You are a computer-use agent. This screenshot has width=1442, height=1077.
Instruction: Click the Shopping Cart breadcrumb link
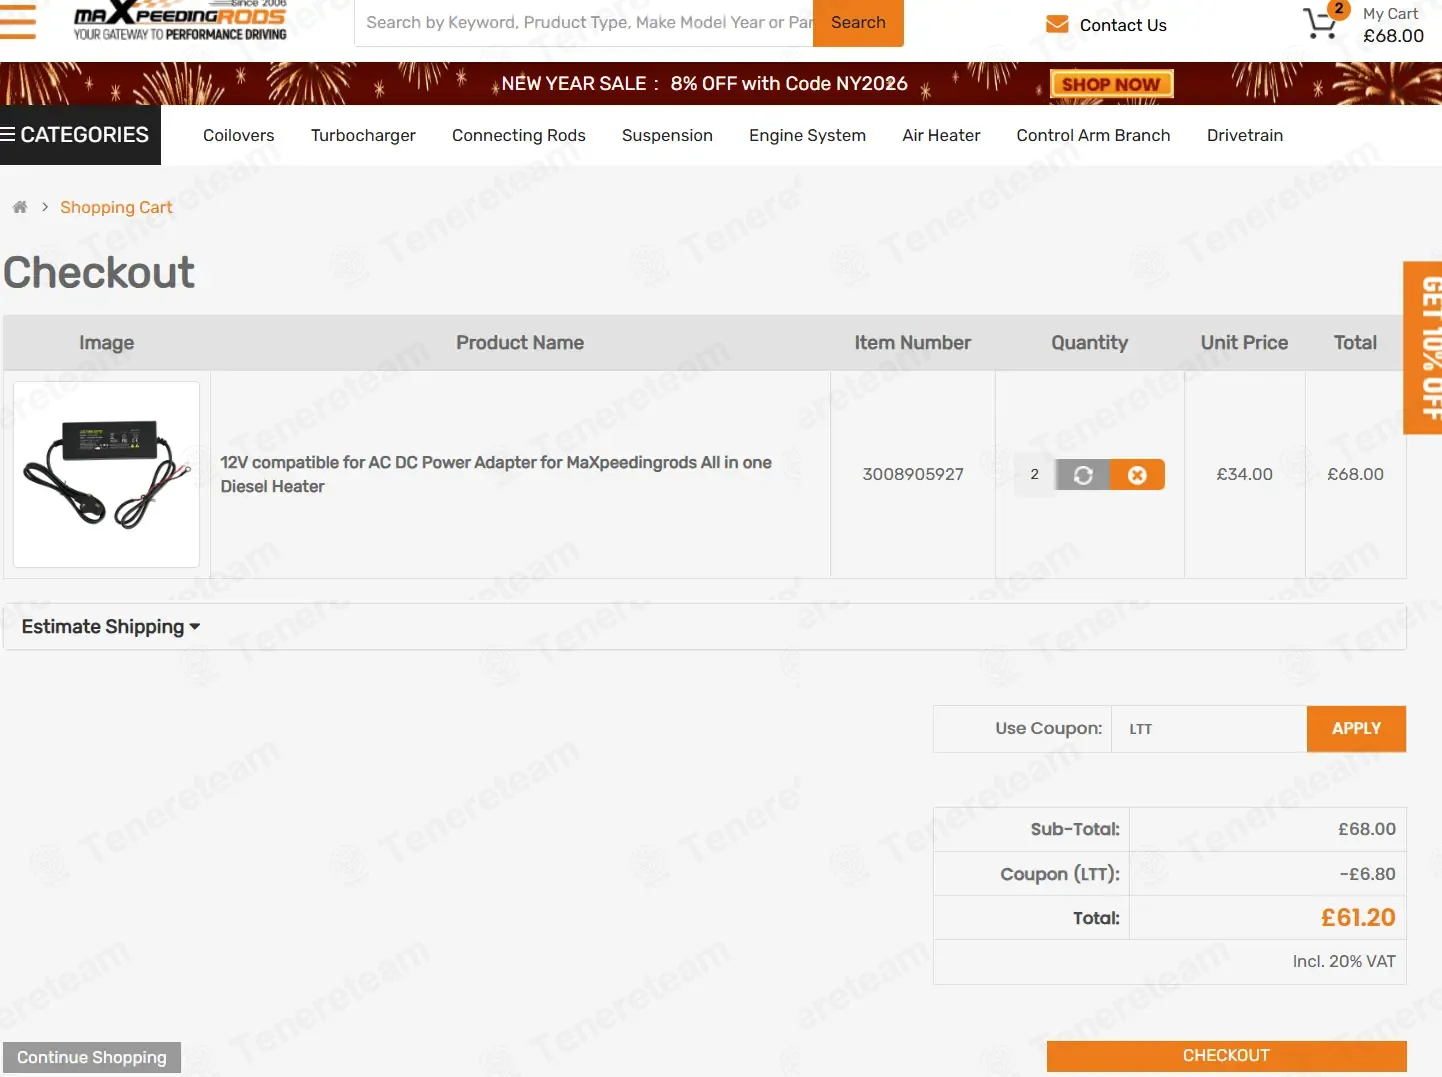click(116, 207)
